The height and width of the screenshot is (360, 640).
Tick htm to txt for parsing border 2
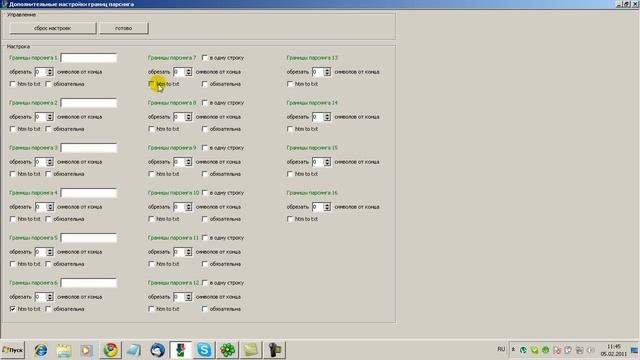[x=13, y=129]
